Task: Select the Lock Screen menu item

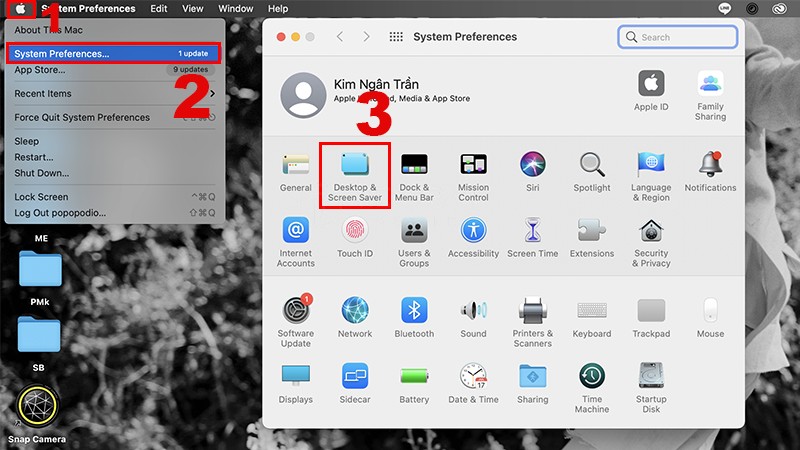Action: click(42, 197)
